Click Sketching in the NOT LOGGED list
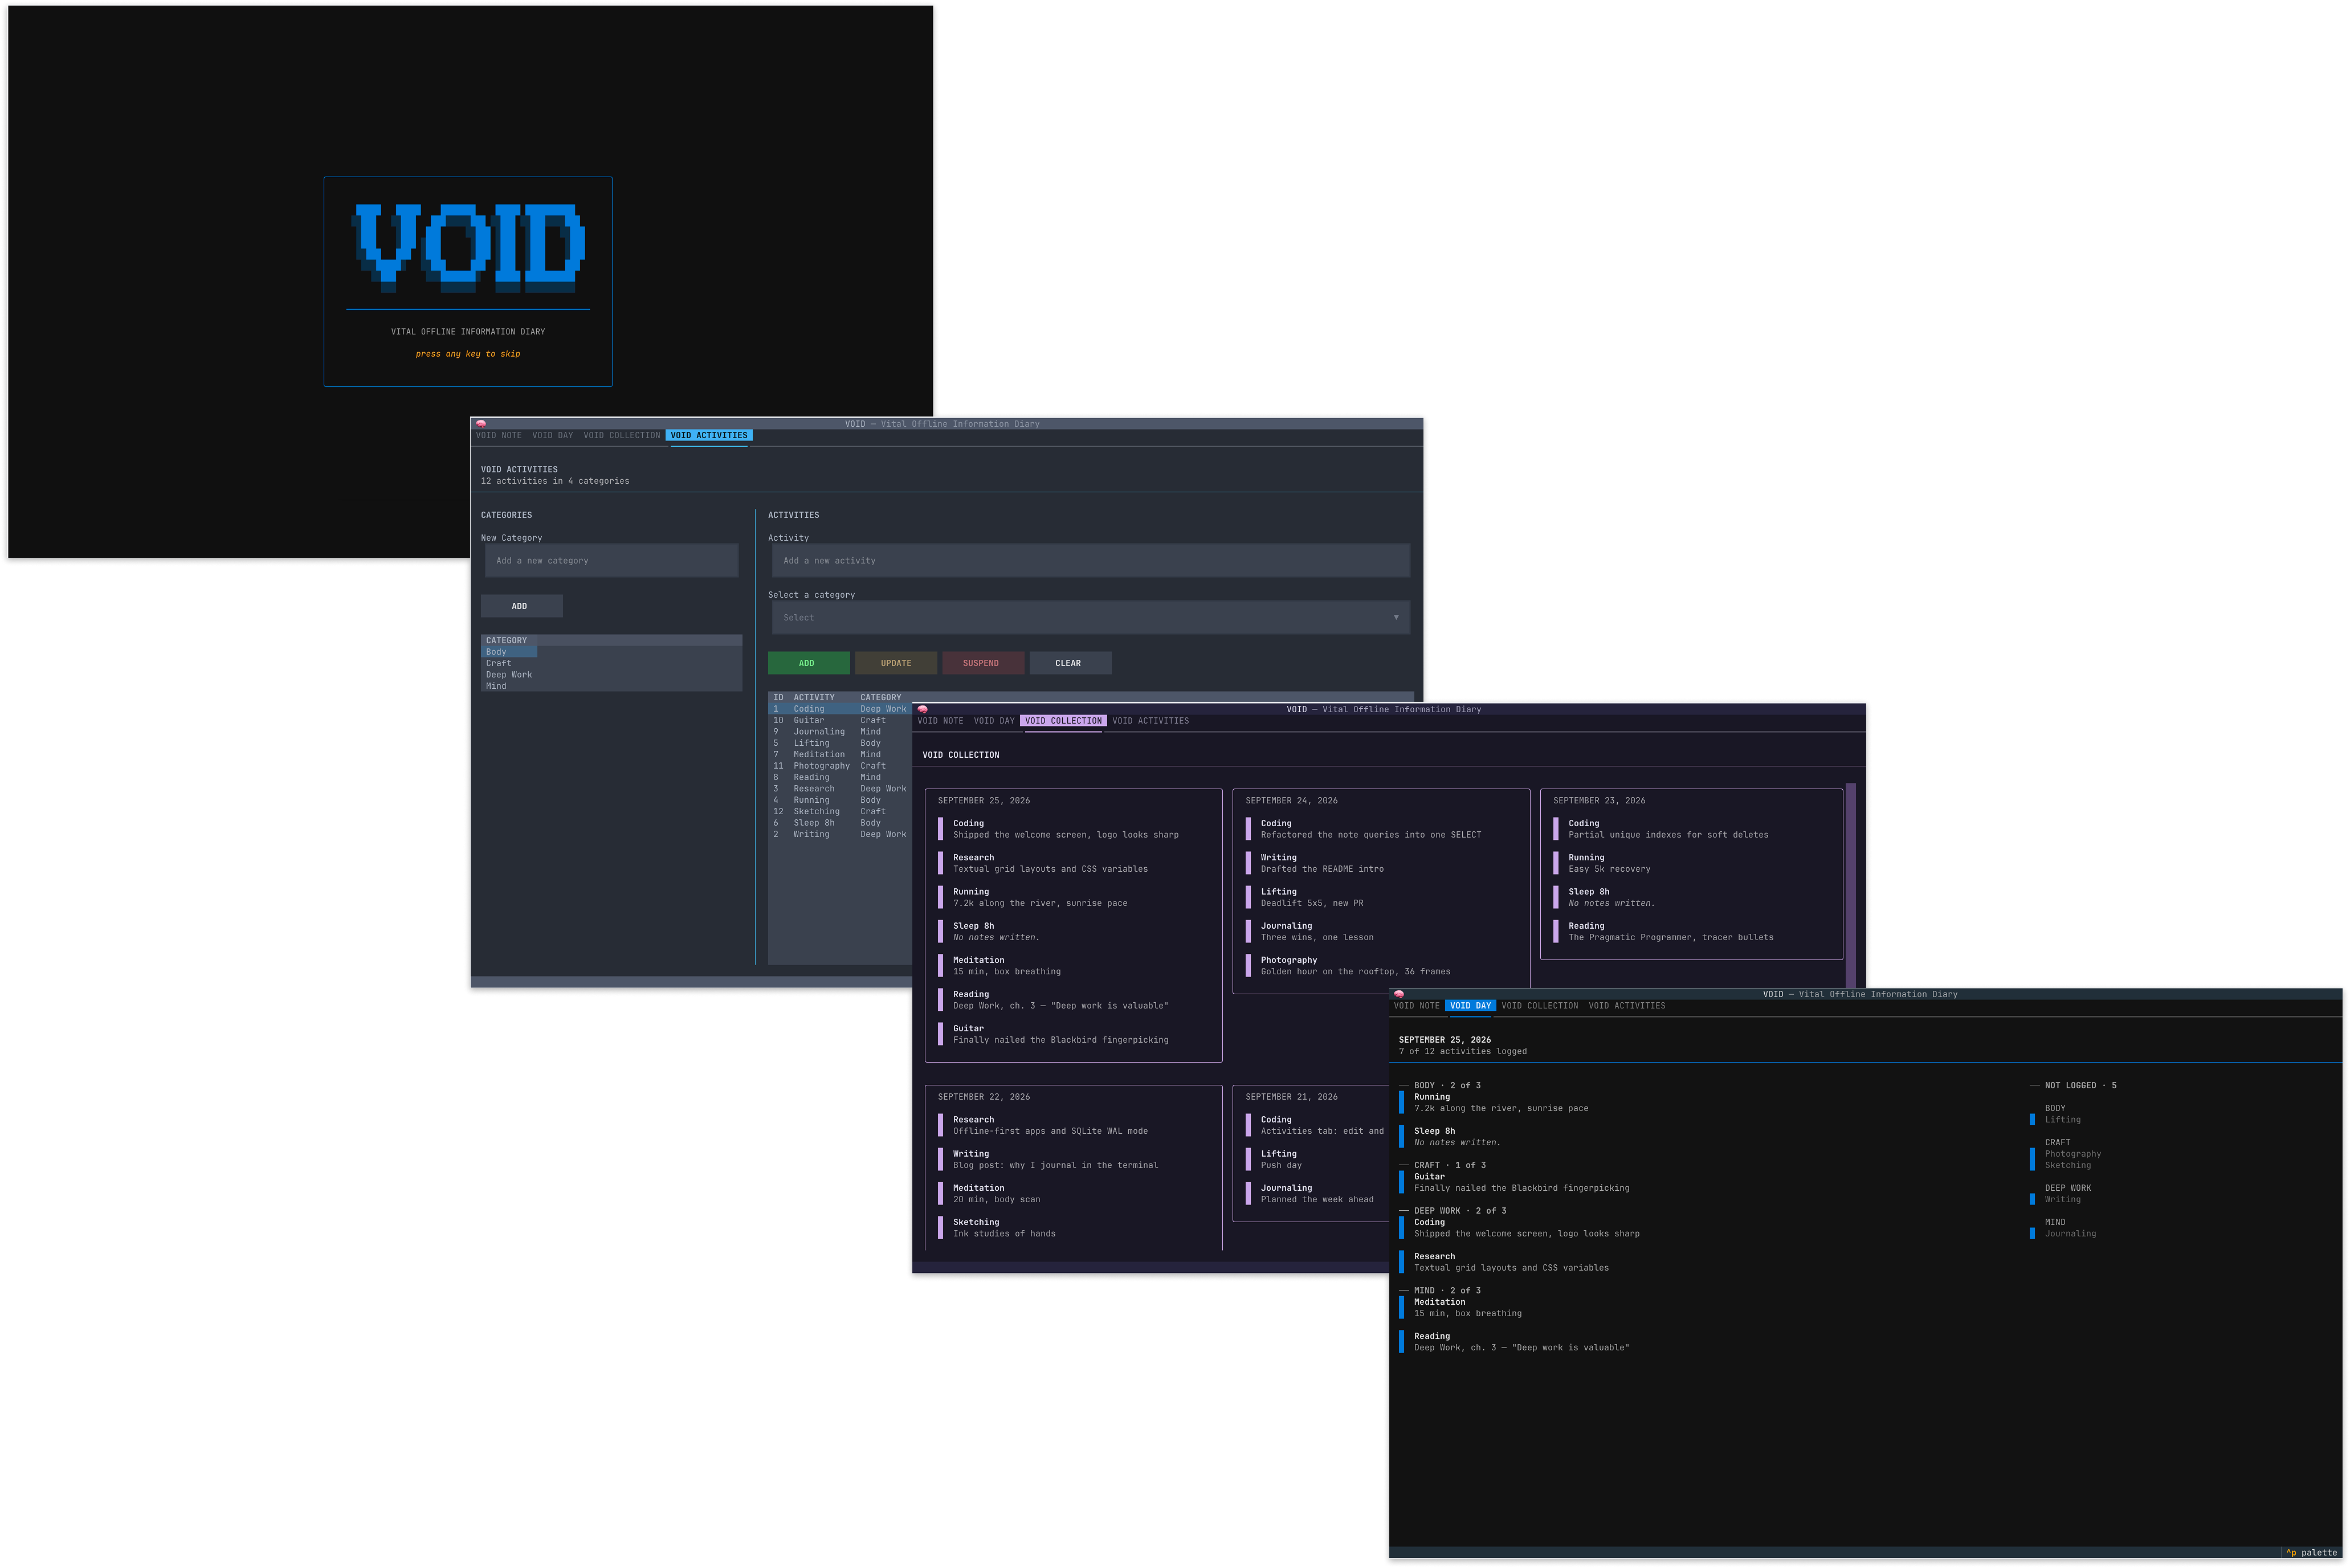 click(x=2067, y=1165)
